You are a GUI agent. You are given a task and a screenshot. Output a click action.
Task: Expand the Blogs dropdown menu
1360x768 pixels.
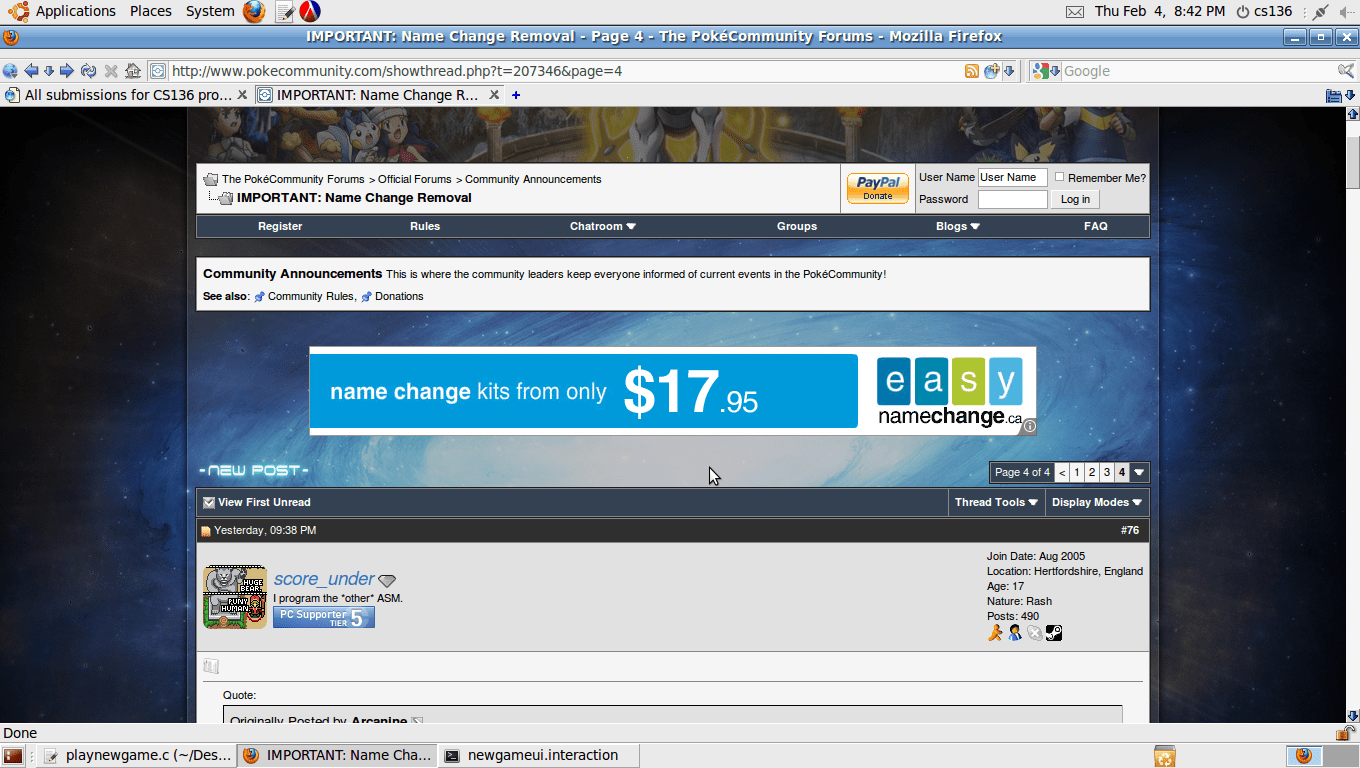click(958, 226)
